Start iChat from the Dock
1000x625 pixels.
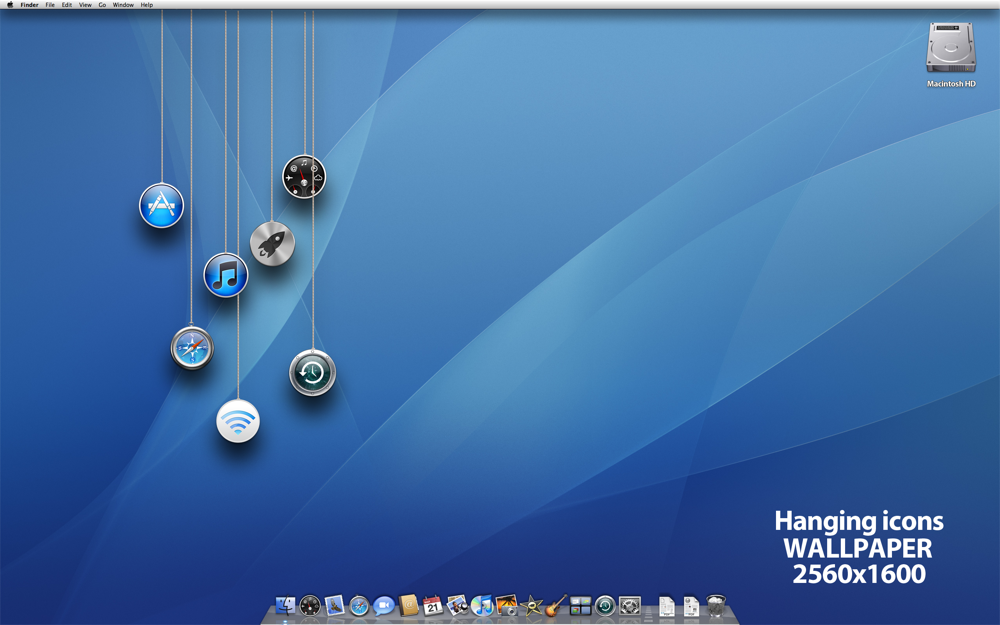pyautogui.click(x=383, y=606)
